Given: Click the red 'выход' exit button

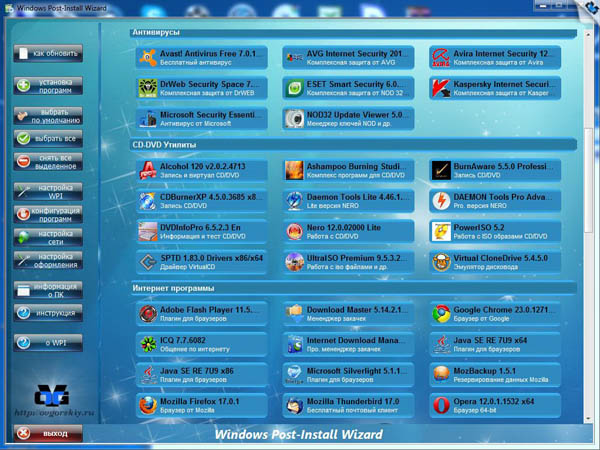Looking at the screenshot, I should click(48, 434).
